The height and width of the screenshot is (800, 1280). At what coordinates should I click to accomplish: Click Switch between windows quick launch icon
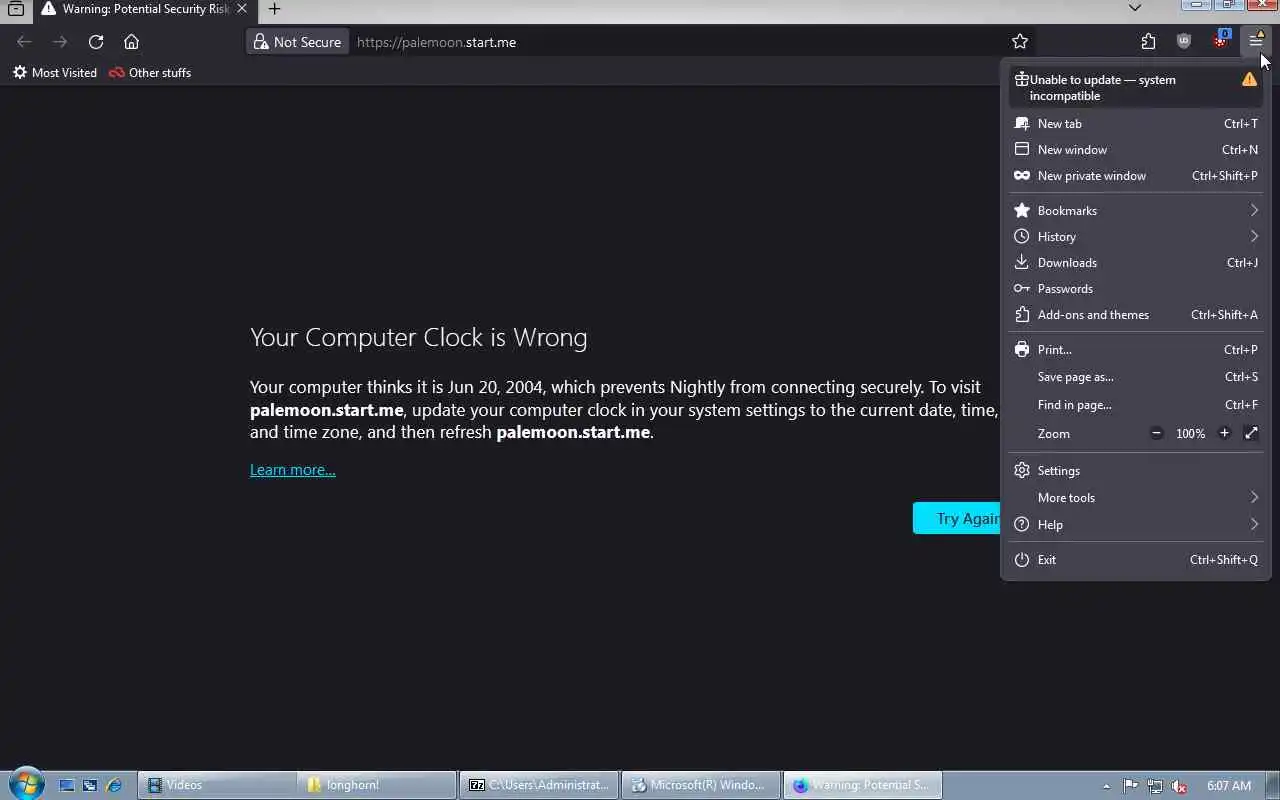click(x=90, y=785)
